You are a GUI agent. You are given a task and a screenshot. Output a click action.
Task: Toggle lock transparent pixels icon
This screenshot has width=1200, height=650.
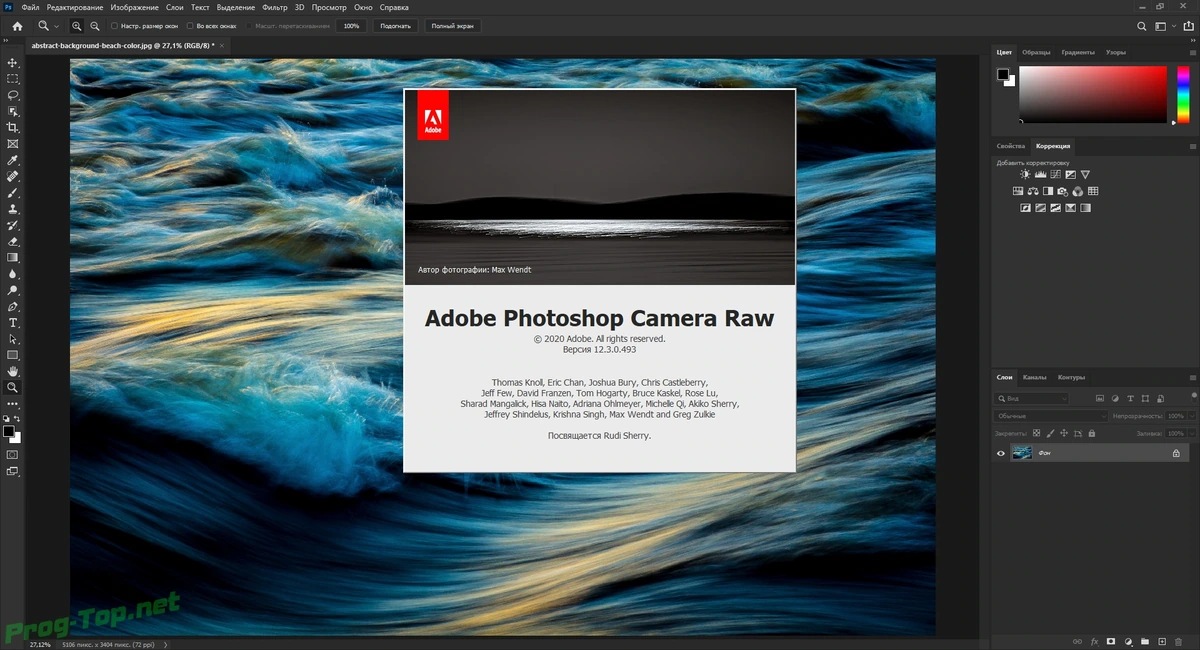click(x=1036, y=434)
